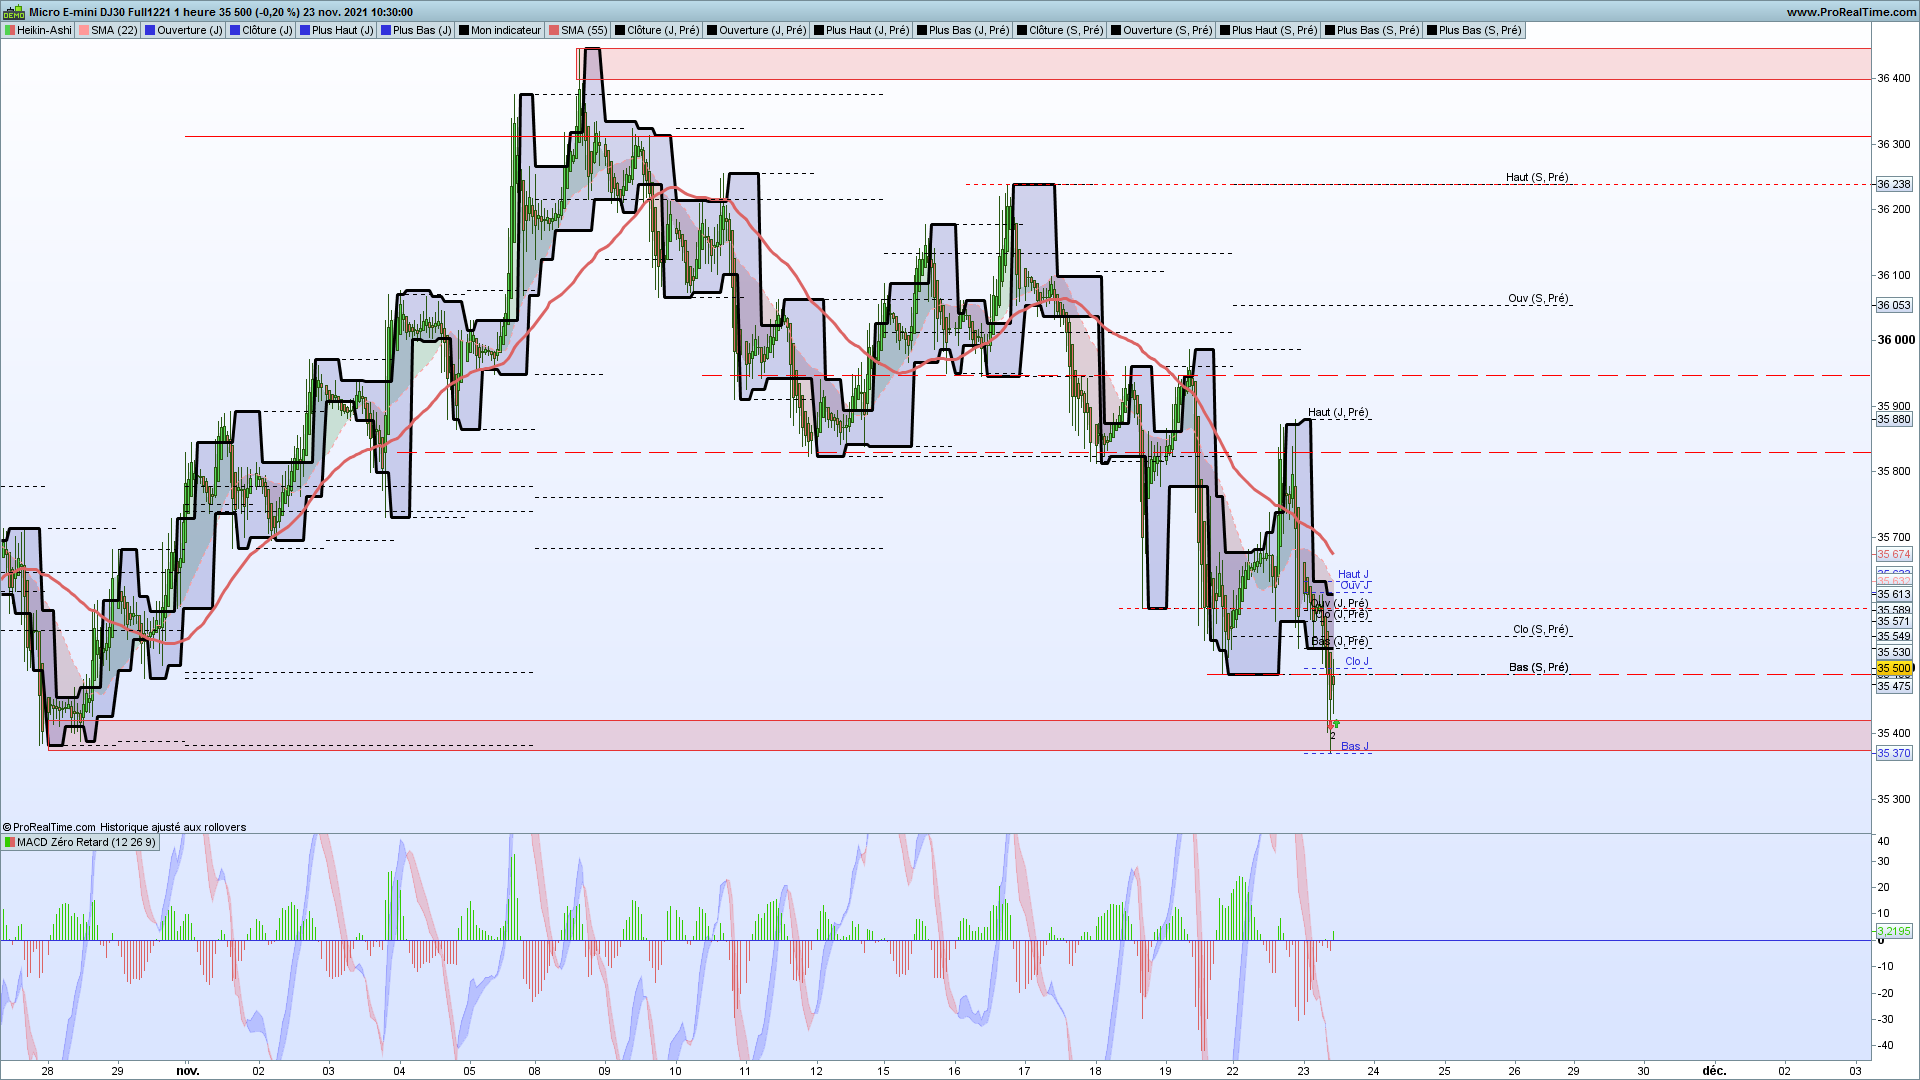
Task: Click the blue square beside Plus Haut (J)
Action: coord(305,30)
